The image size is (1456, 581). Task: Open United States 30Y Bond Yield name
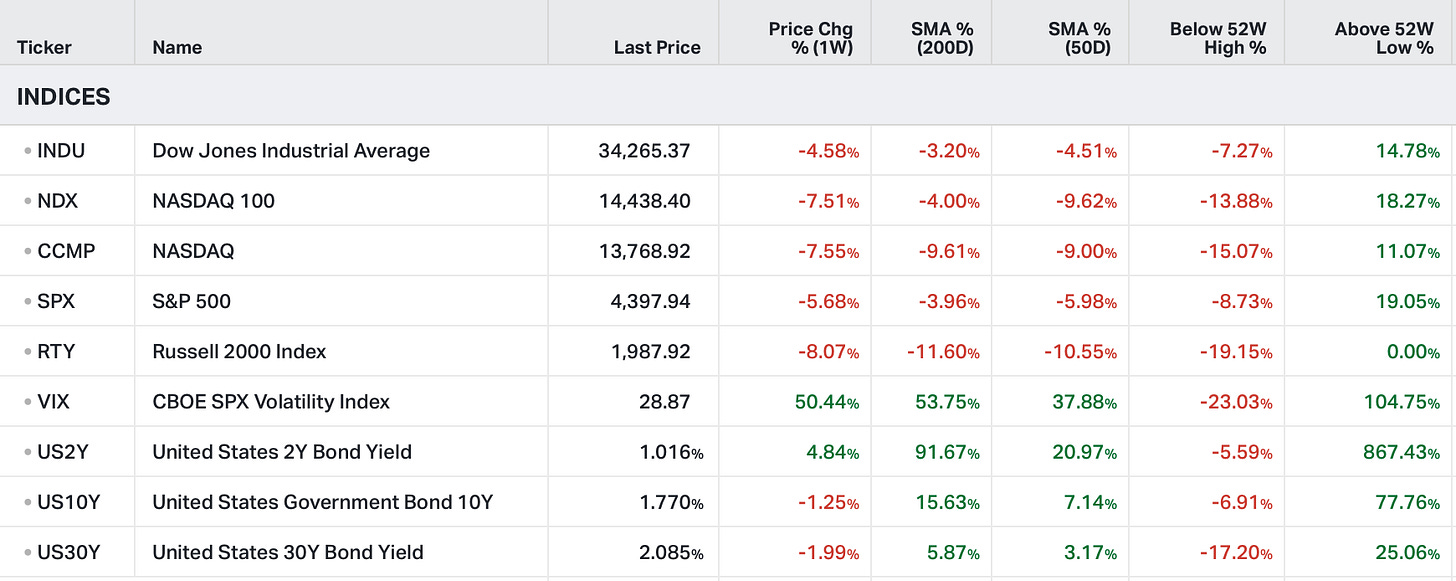[288, 551]
